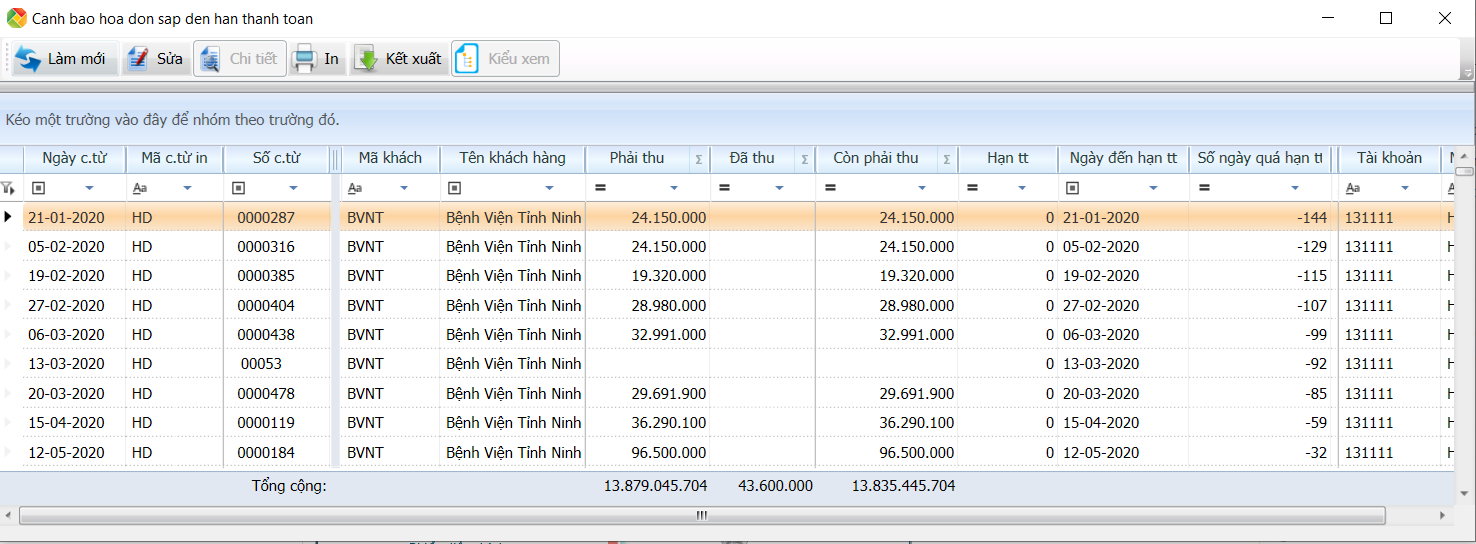Click the Kết xuất export icon
This screenshot has height=544, width=1476.
coord(367,59)
